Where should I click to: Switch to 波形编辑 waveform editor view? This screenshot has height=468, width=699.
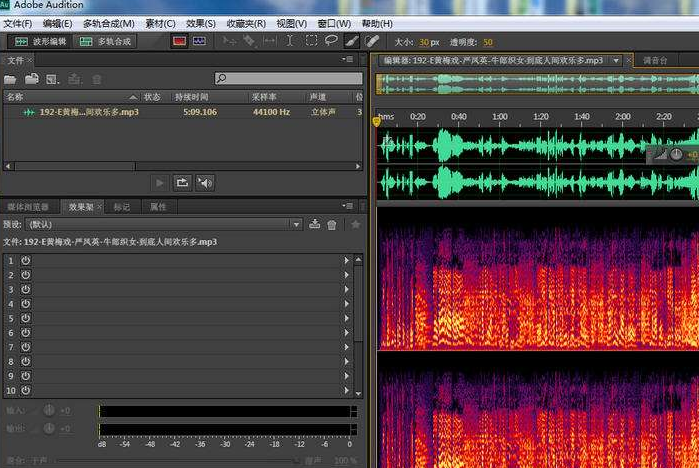click(x=38, y=42)
